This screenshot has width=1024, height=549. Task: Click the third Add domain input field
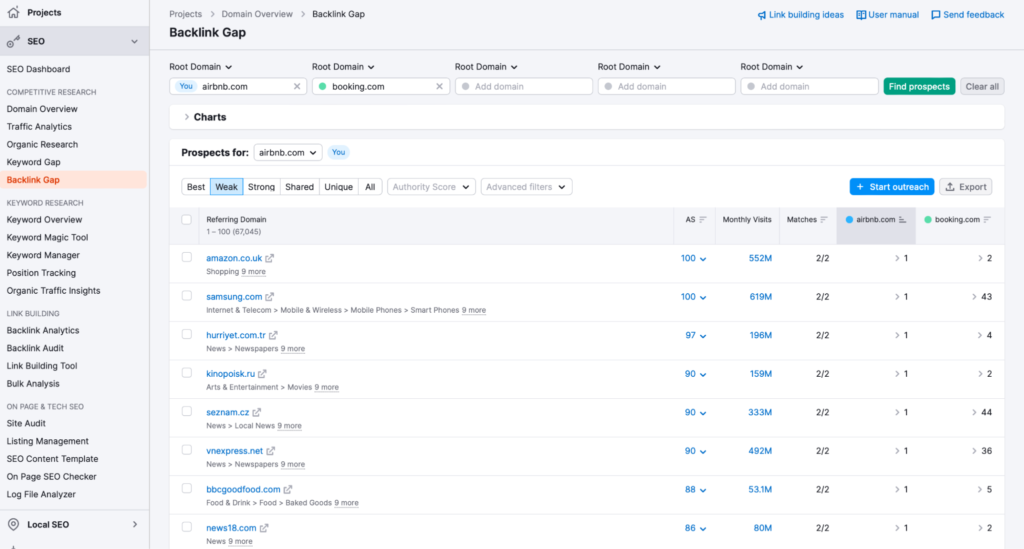(524, 86)
